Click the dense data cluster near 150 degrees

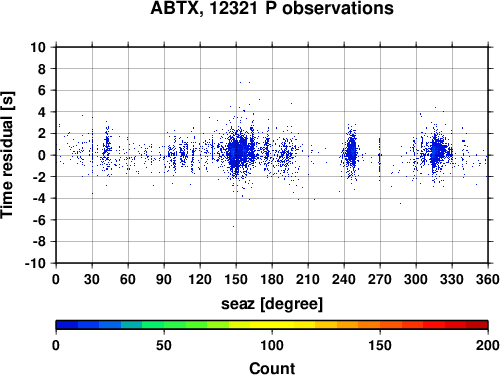pyautogui.click(x=237, y=152)
